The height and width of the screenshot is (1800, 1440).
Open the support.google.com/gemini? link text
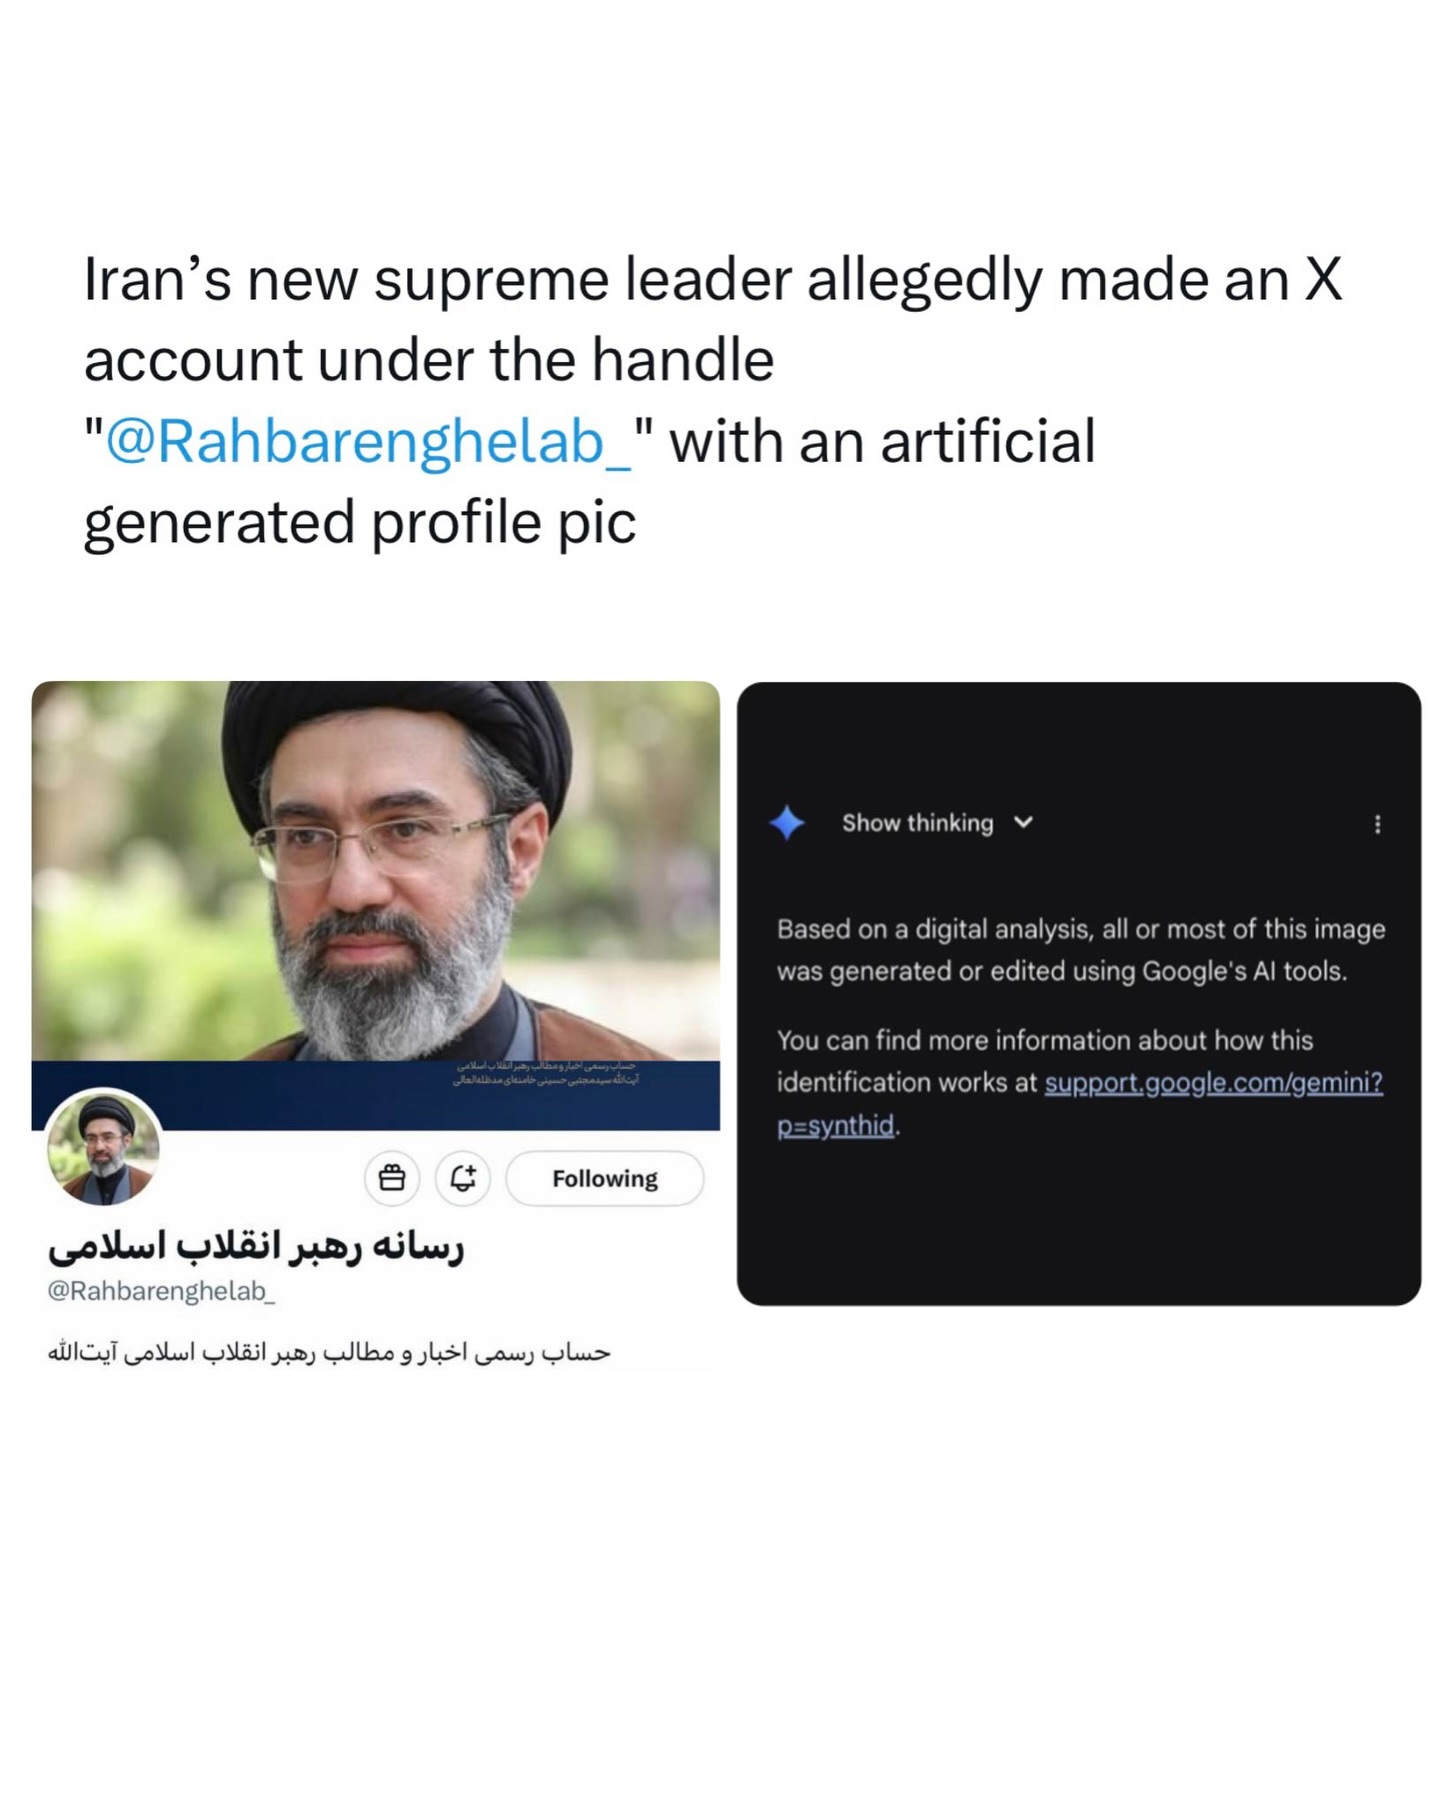click(x=1213, y=1082)
